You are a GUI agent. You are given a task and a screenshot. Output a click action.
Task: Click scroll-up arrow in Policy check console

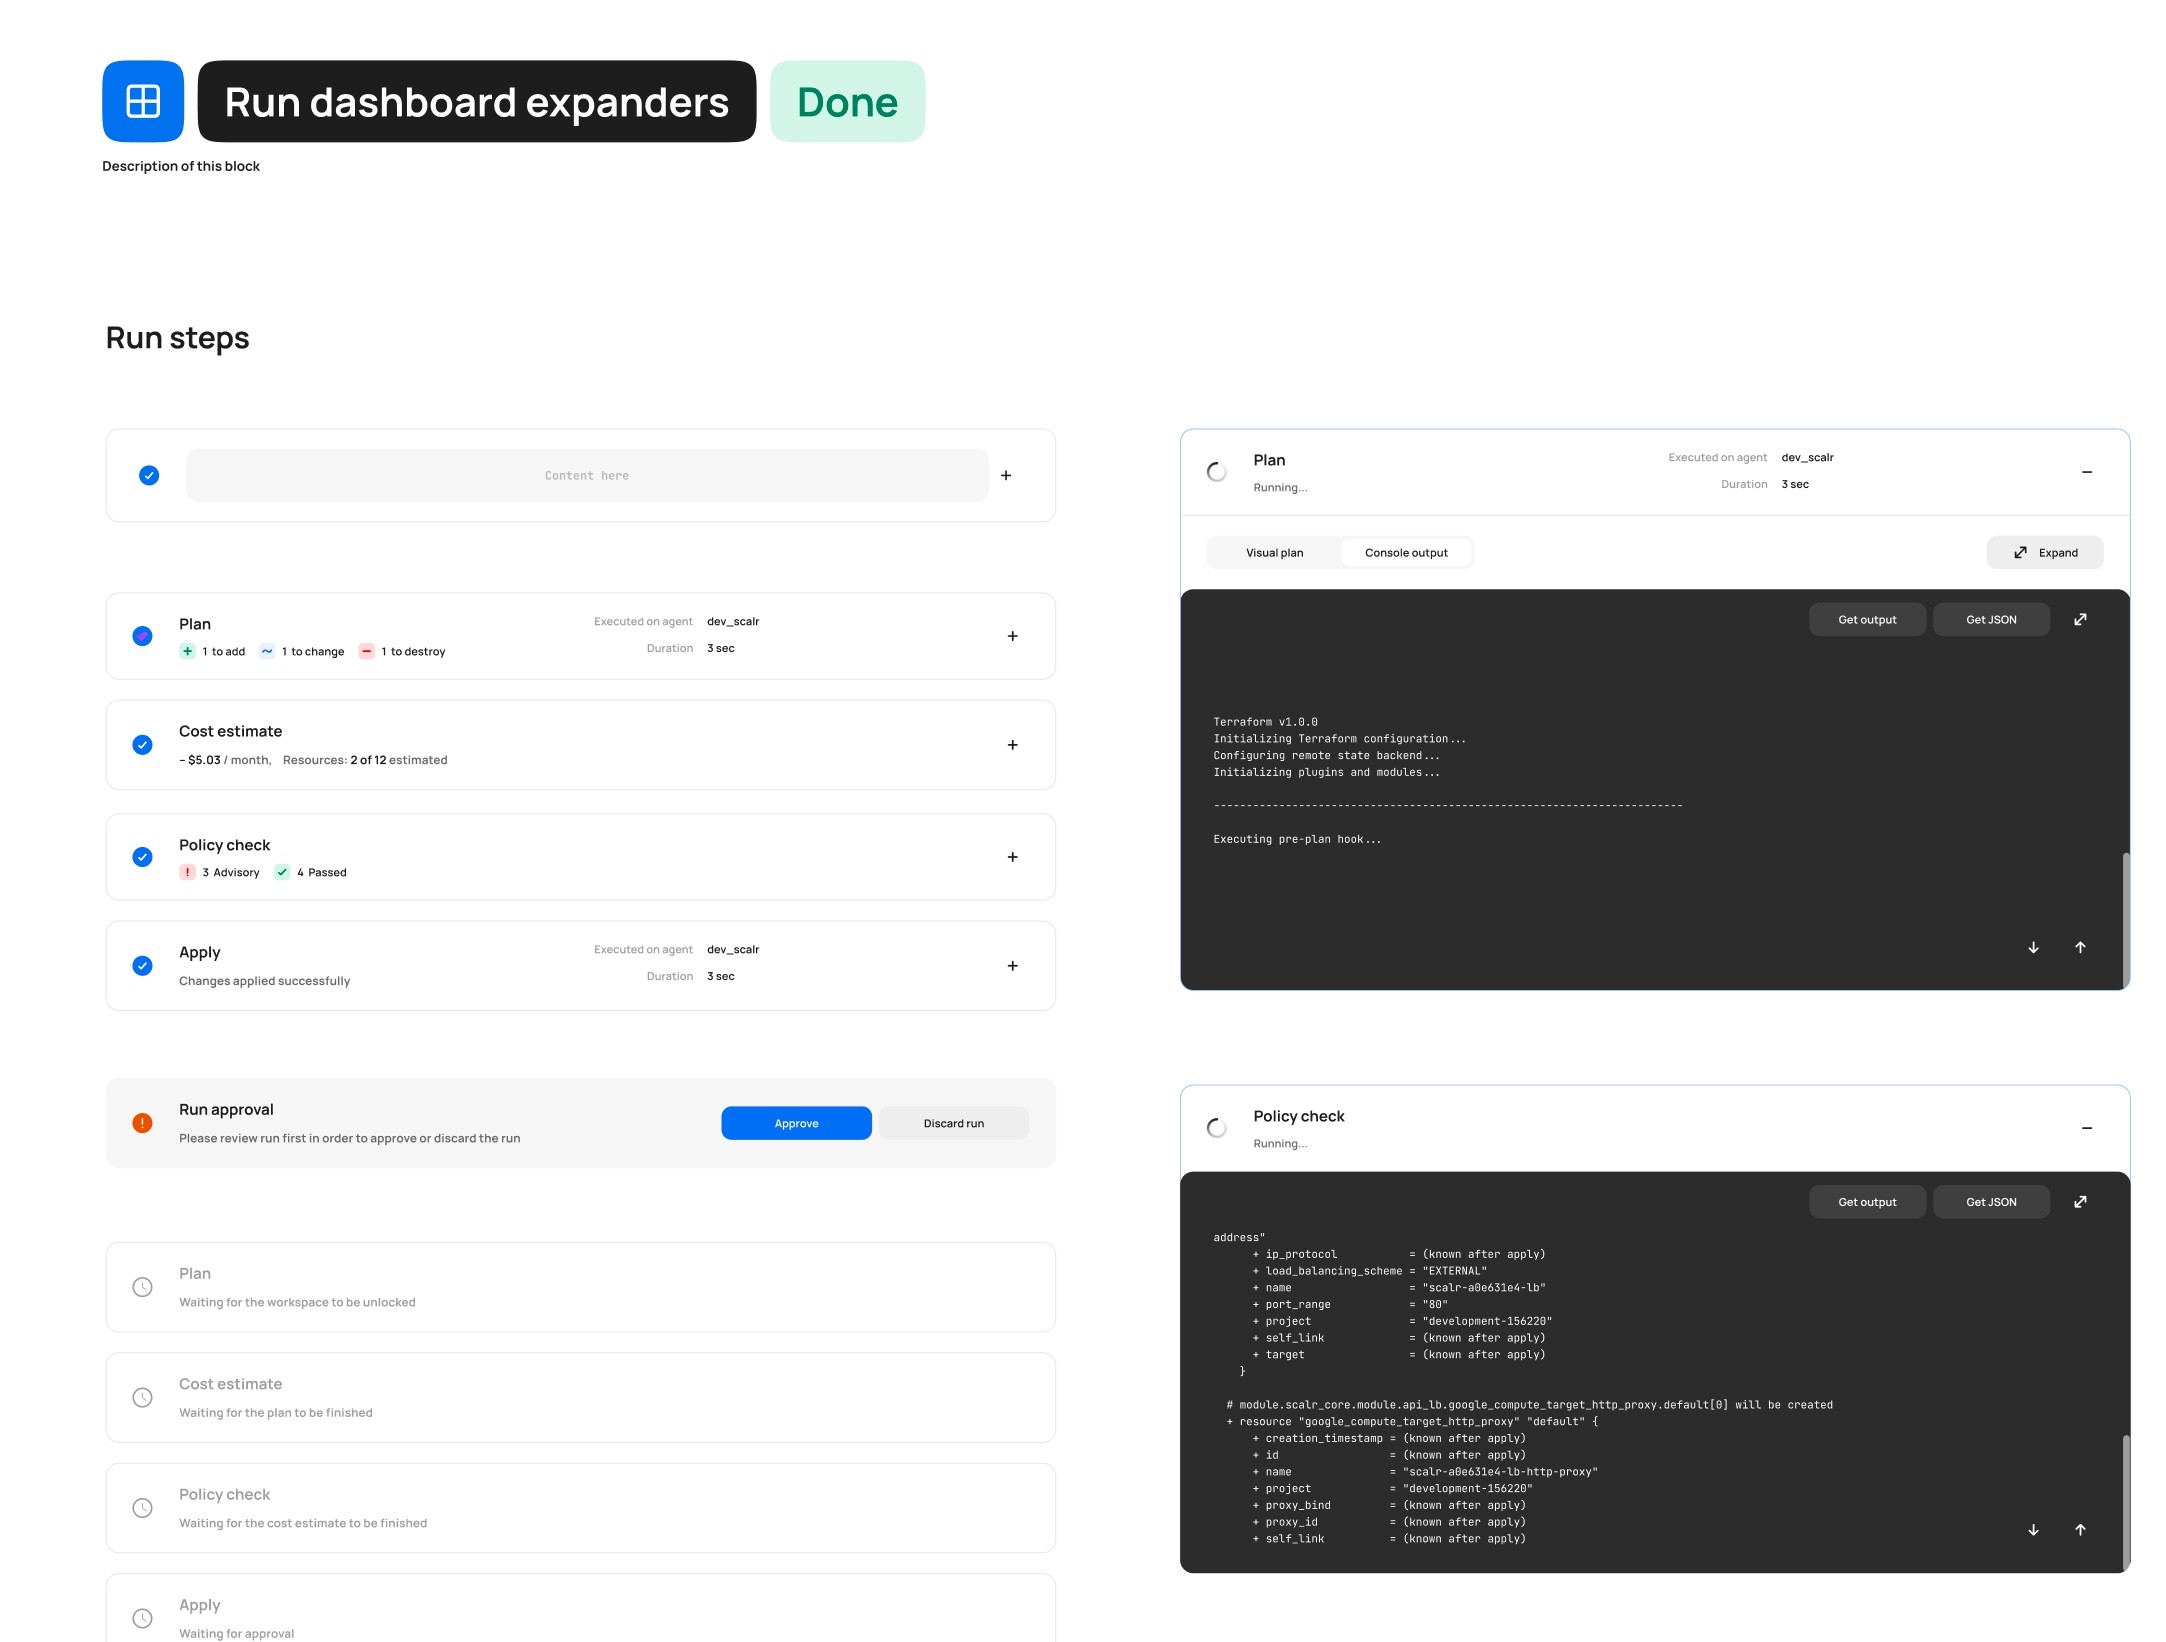(x=2080, y=1529)
